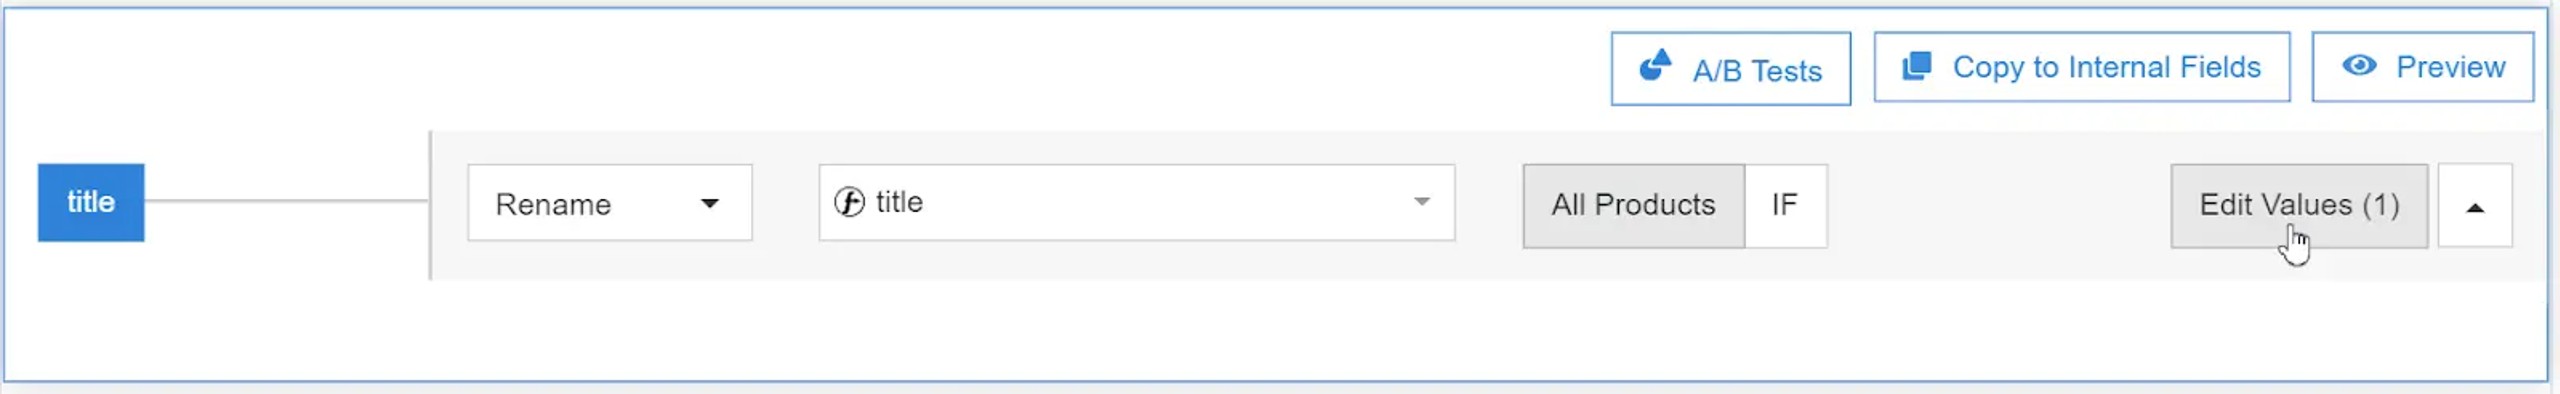Expand the title source field dropdown arrow
Viewport: 2560px width, 394px height.
[1421, 202]
